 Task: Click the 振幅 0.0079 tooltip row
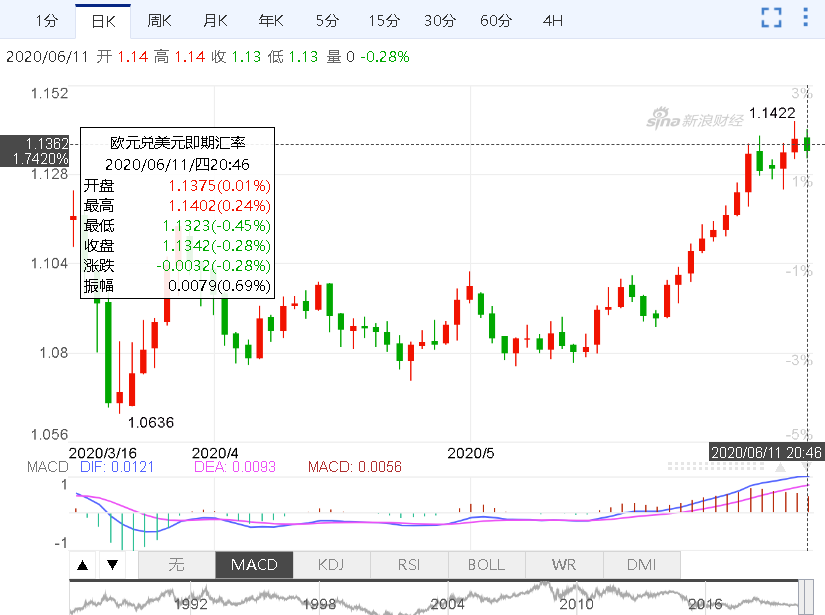click(177, 286)
